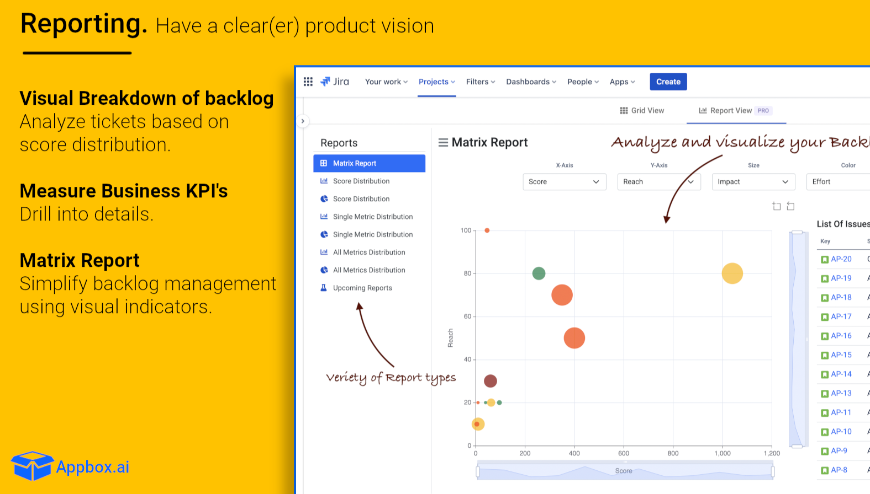The image size is (870, 494).
Task: Click the hamburger icon beside Matrix Report
Action: tap(443, 143)
